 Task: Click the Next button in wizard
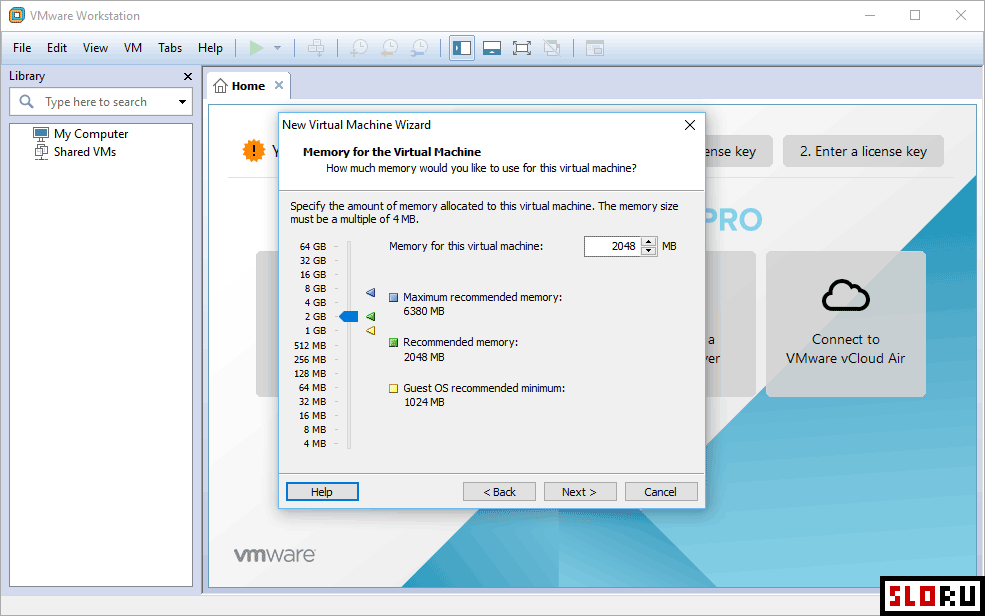tap(580, 492)
